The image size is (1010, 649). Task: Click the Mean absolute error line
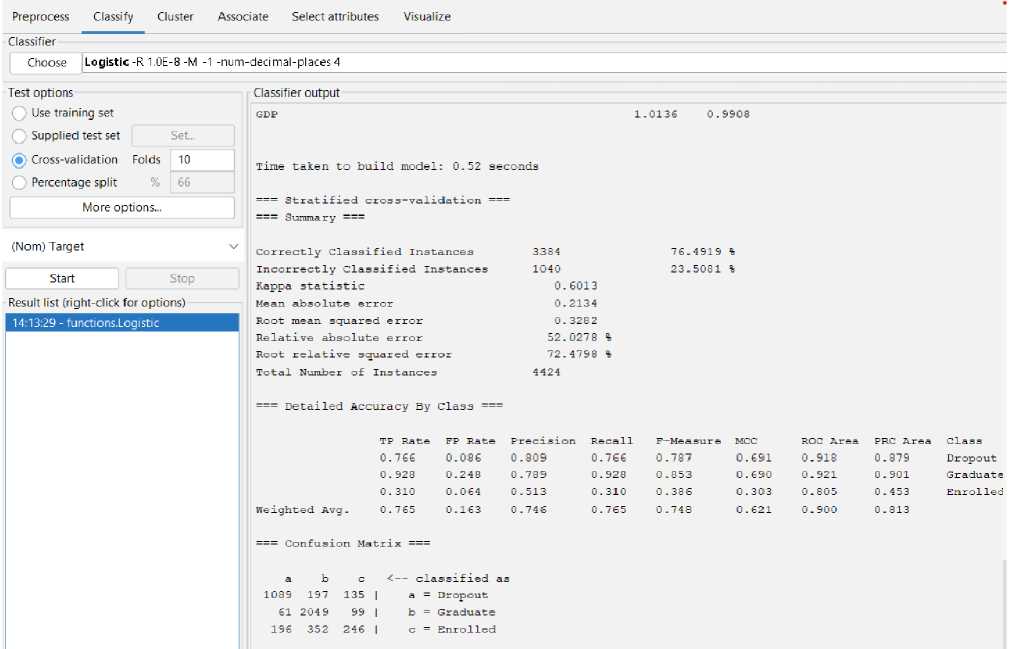coord(426,303)
